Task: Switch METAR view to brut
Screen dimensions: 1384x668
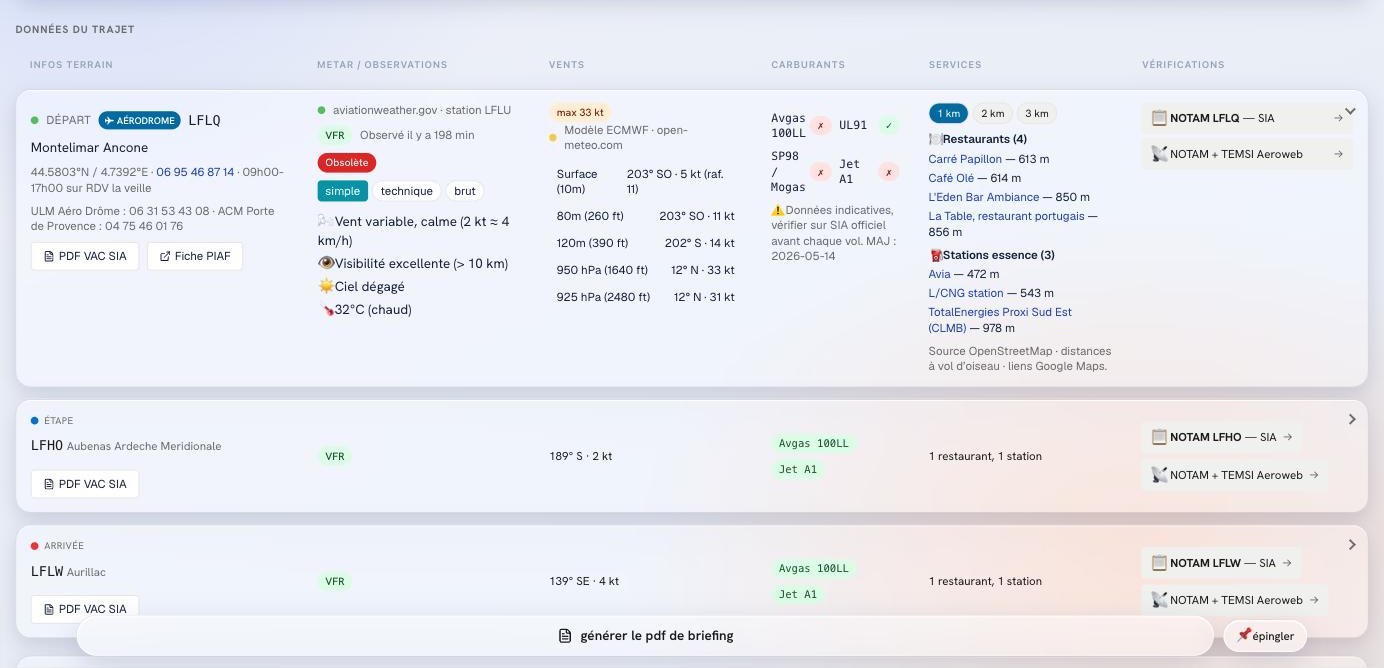Action: [465, 191]
